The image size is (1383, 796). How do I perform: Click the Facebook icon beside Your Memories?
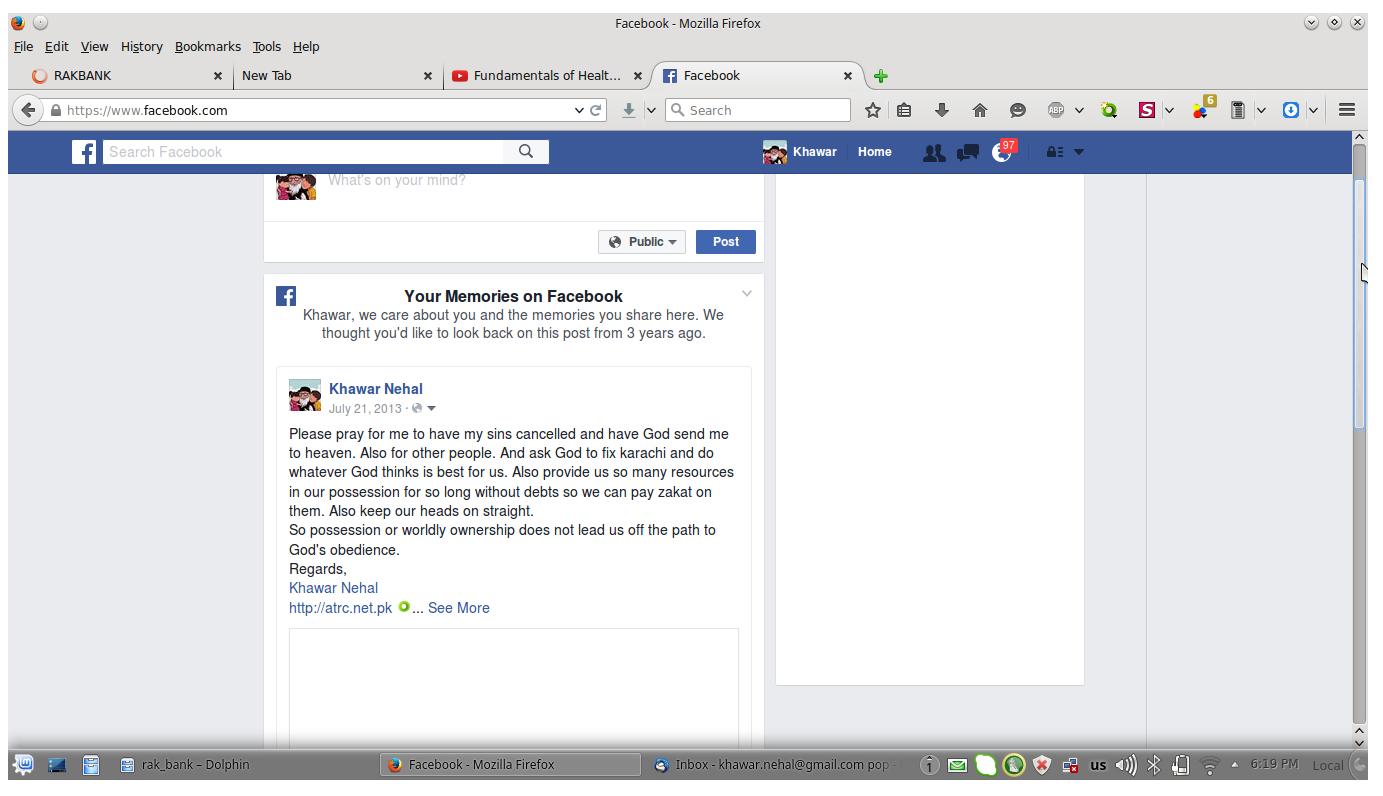point(286,296)
